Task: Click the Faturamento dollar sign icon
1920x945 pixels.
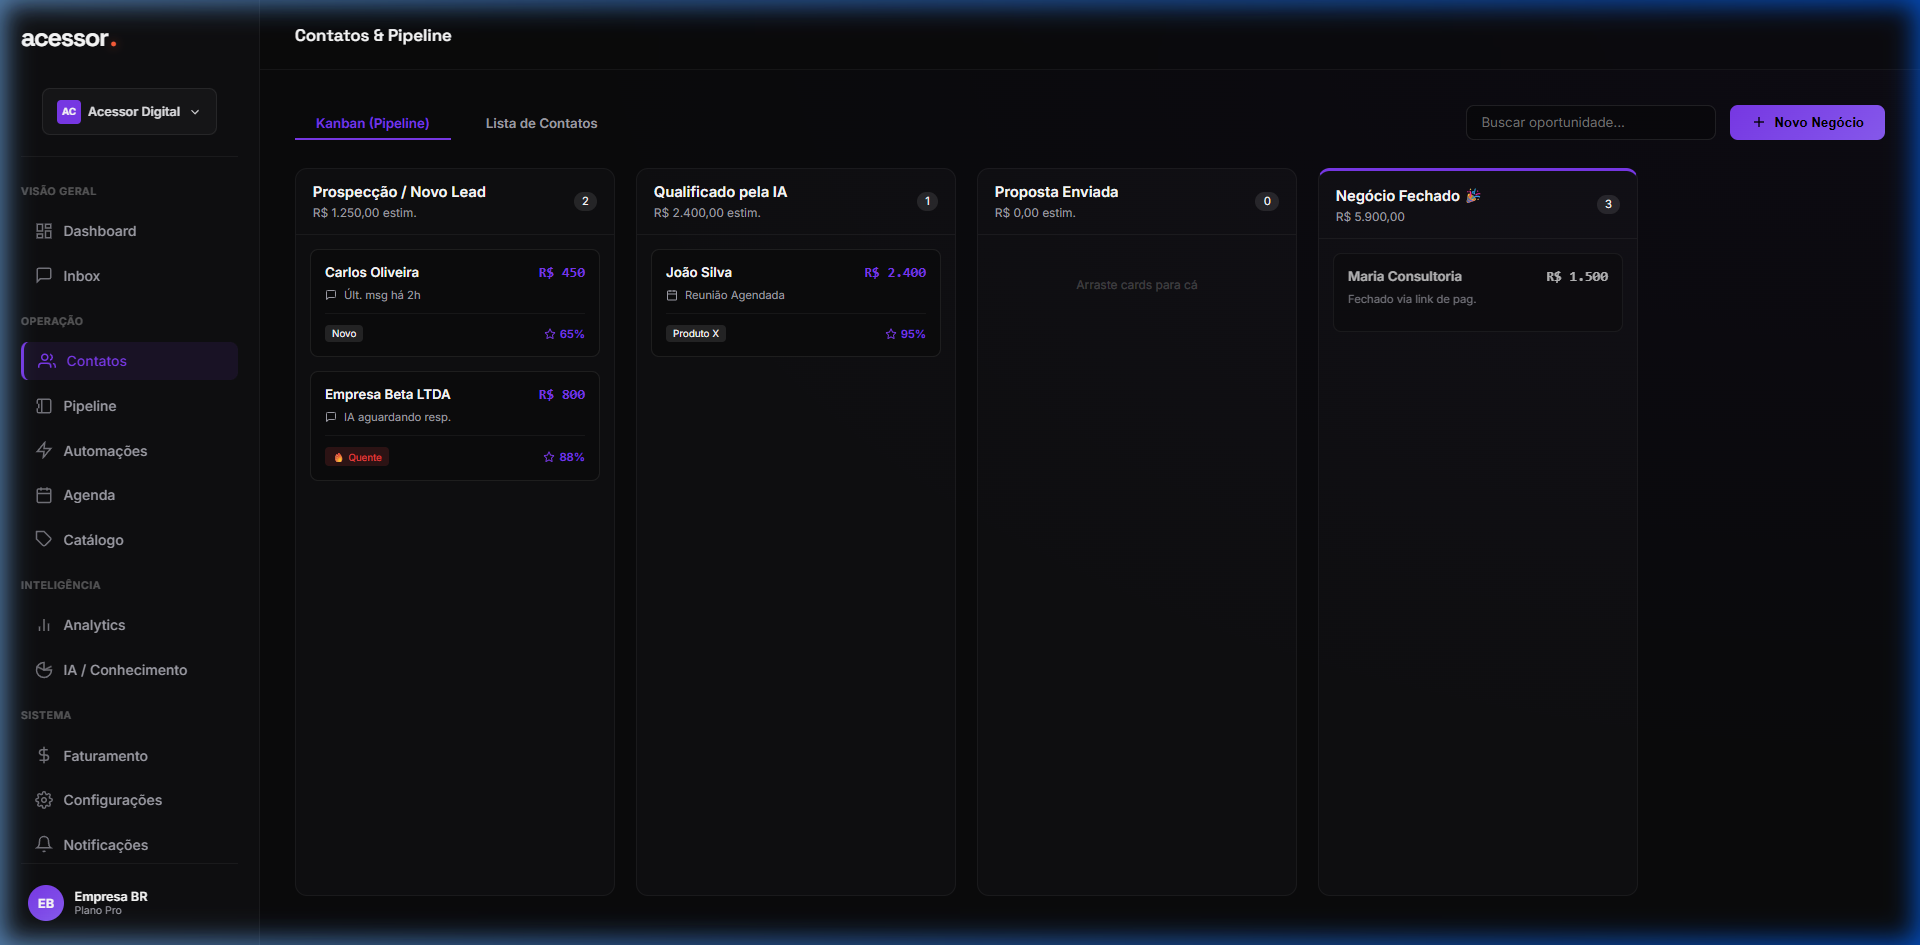Action: coord(44,755)
